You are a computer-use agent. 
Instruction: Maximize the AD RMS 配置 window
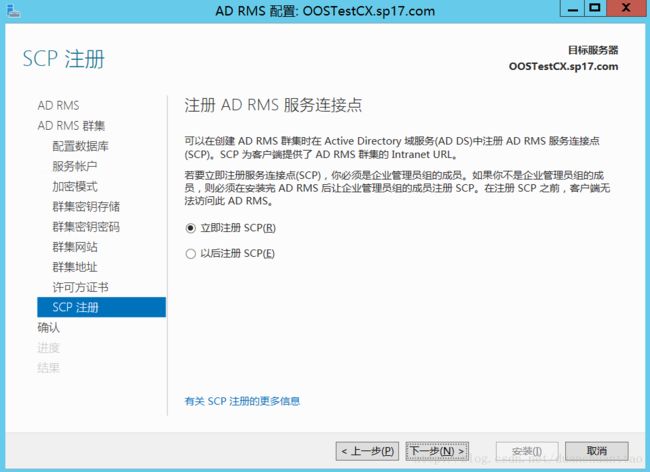tap(595, 8)
